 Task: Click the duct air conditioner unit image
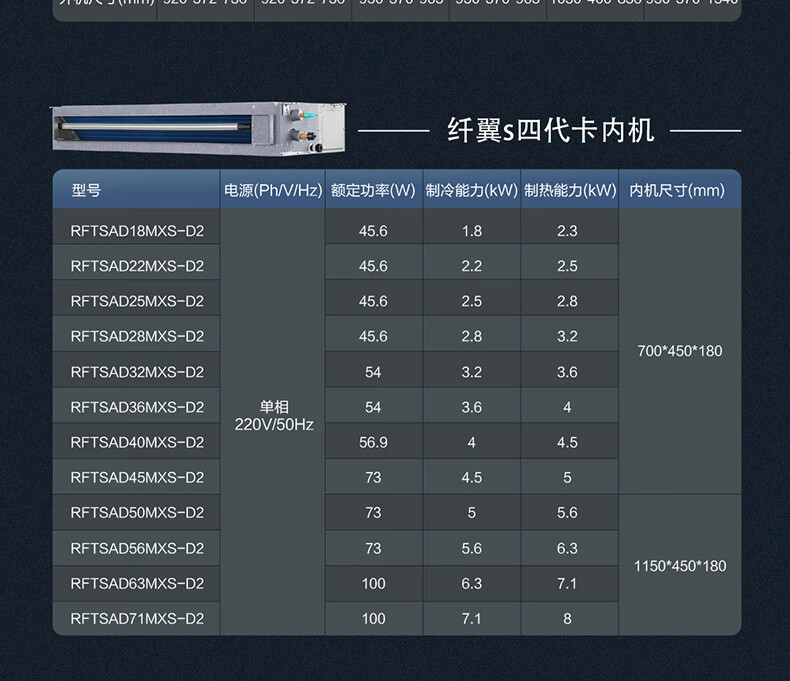pos(198,128)
